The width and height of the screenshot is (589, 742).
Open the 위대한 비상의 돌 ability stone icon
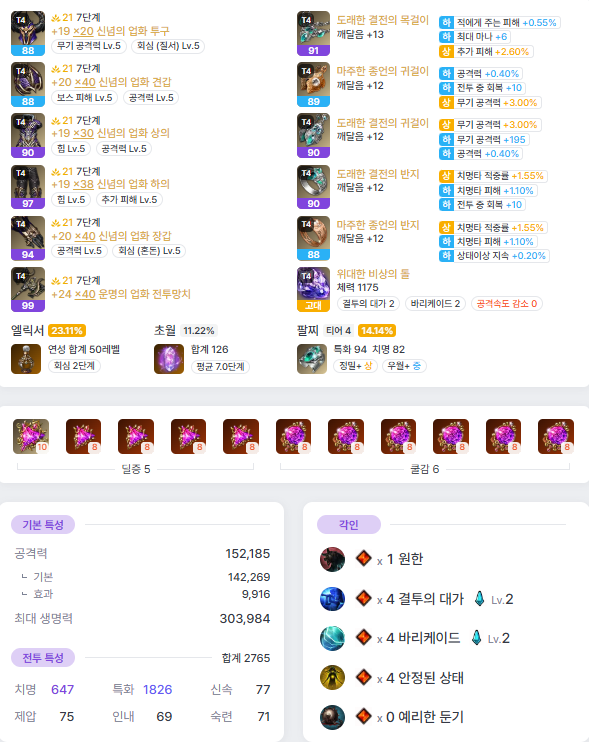tap(313, 289)
